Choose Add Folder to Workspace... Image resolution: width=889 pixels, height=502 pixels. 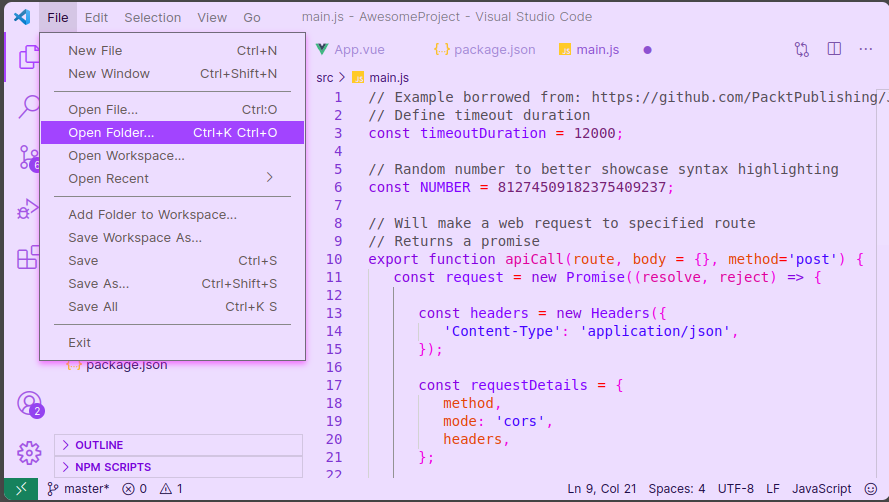click(172, 214)
